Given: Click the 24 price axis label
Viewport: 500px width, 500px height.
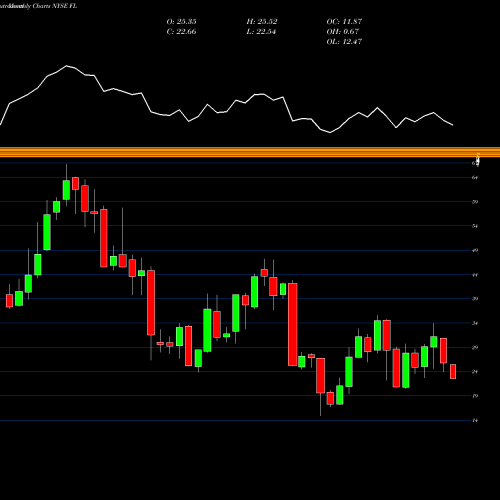Looking at the screenshot, I should tap(475, 372).
